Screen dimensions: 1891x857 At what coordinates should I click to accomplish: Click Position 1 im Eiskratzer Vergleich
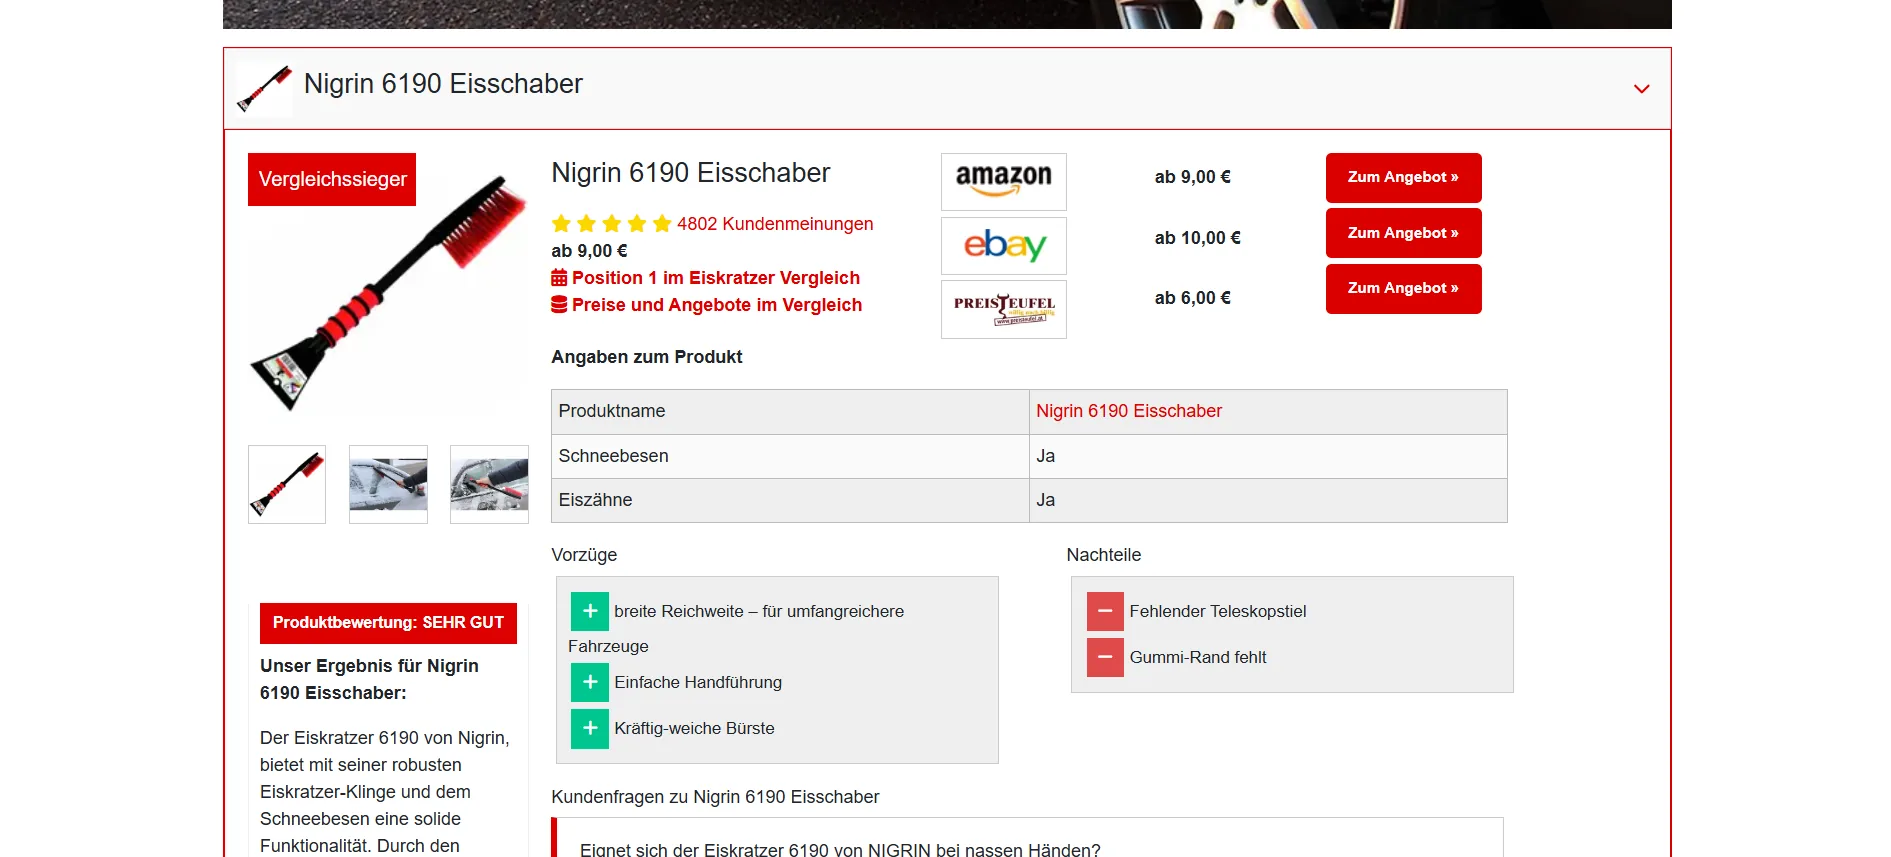pos(715,278)
